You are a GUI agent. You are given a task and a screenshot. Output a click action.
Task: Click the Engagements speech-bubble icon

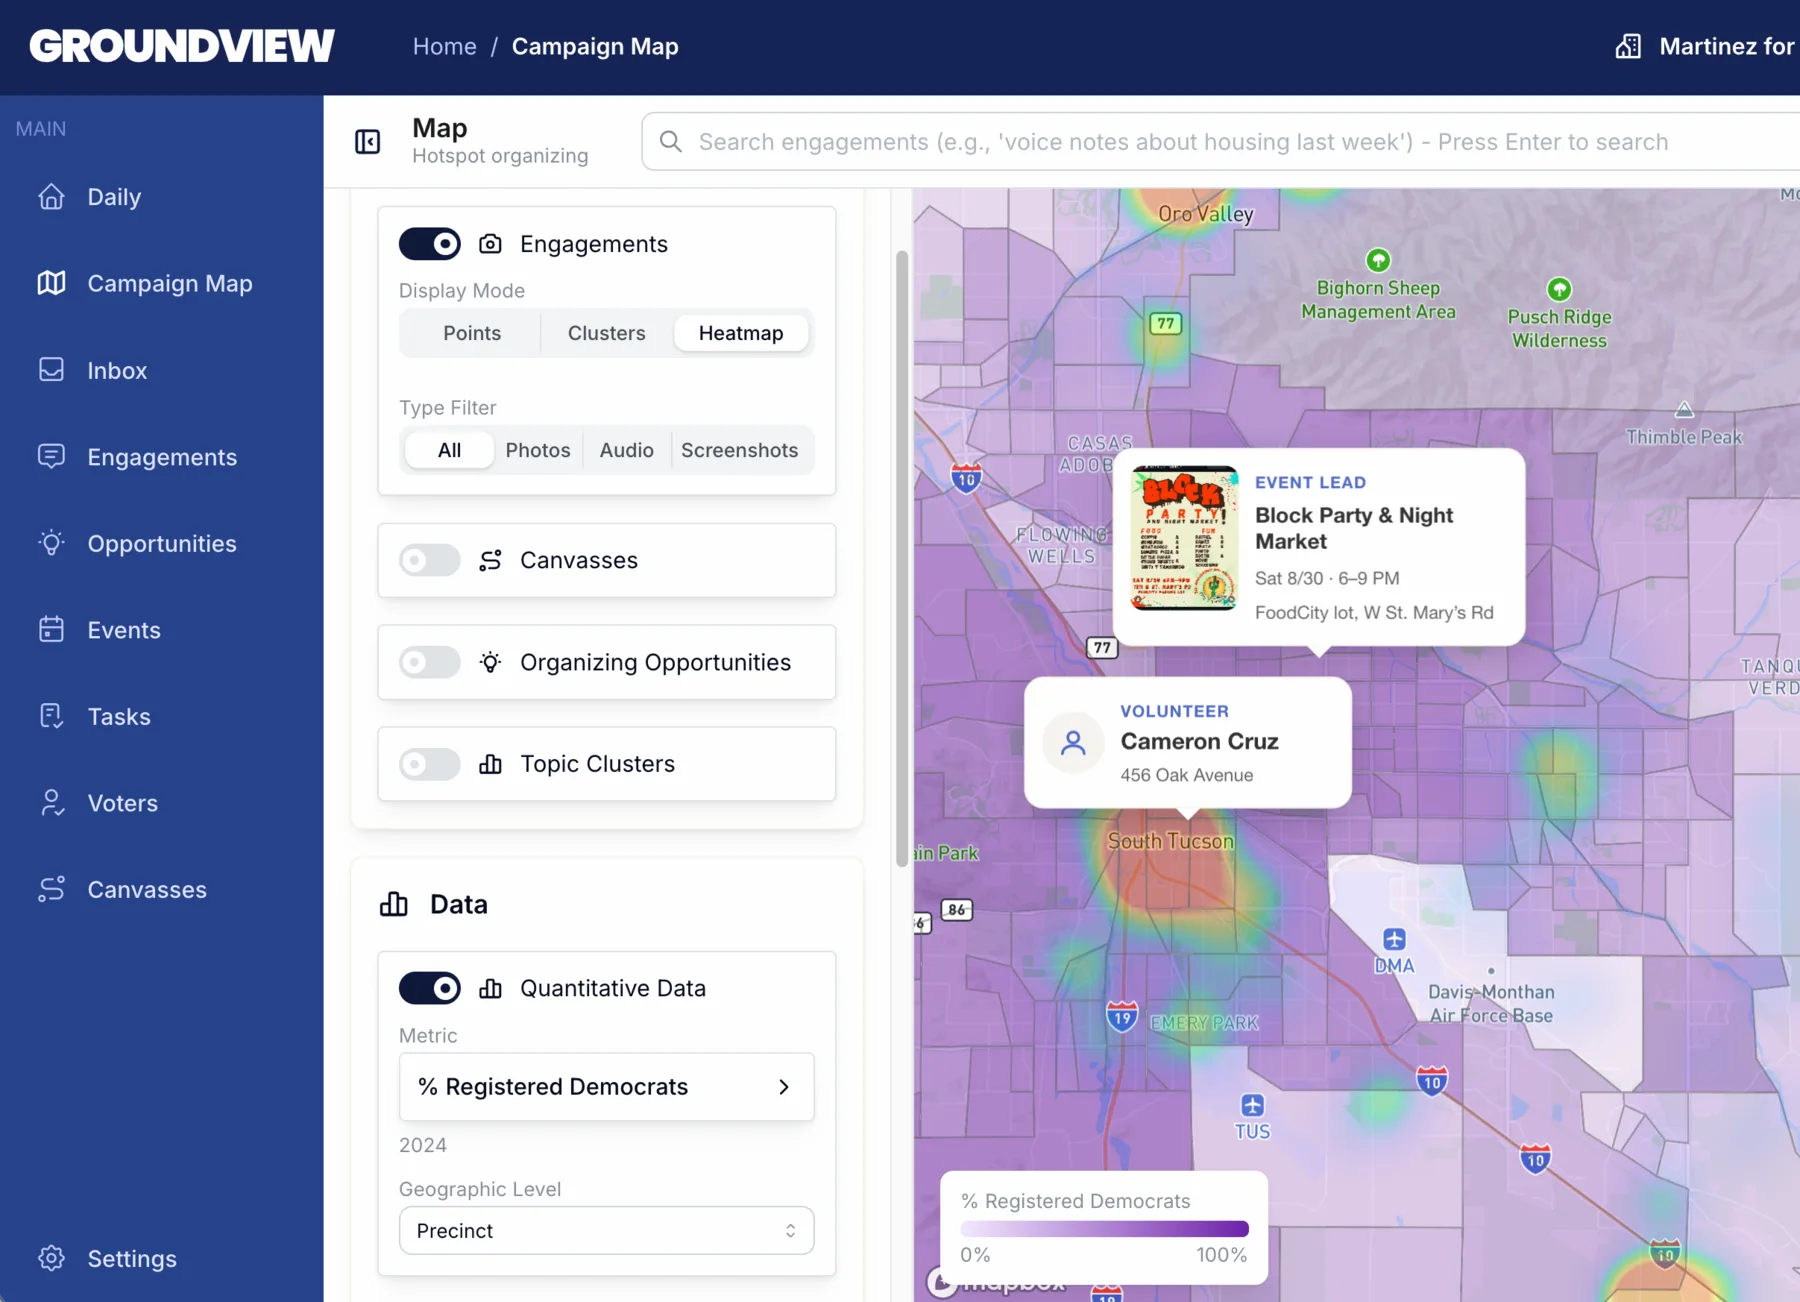[51, 457]
